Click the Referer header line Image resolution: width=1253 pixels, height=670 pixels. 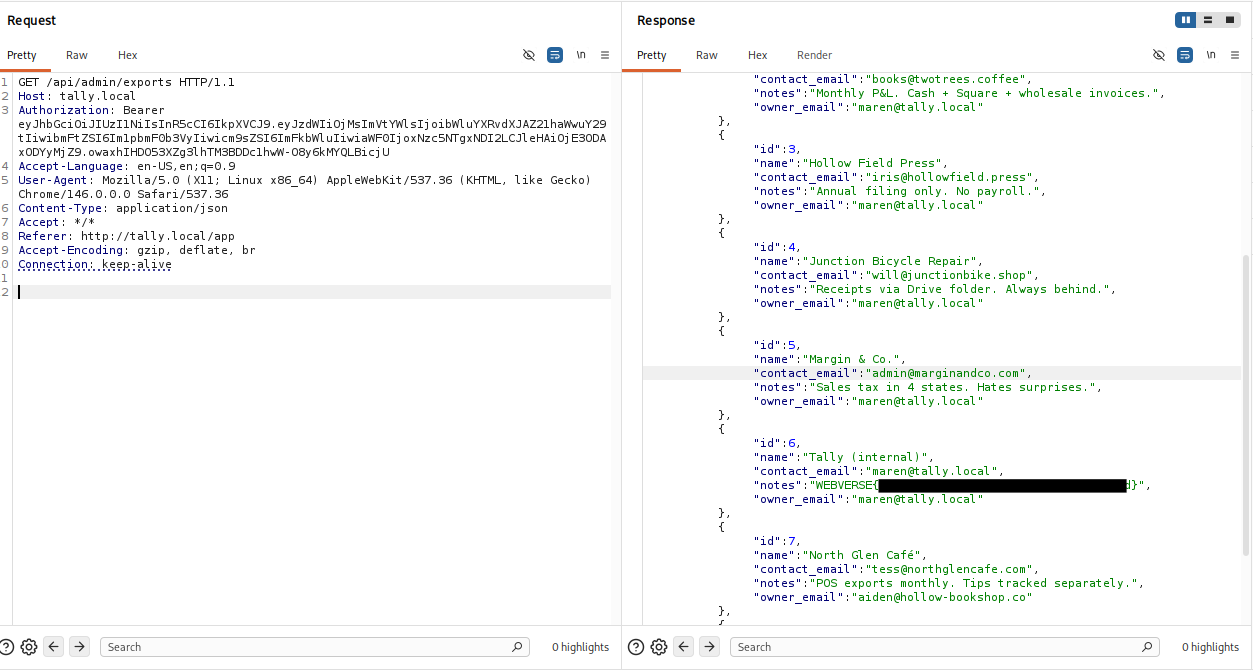tap(126, 236)
